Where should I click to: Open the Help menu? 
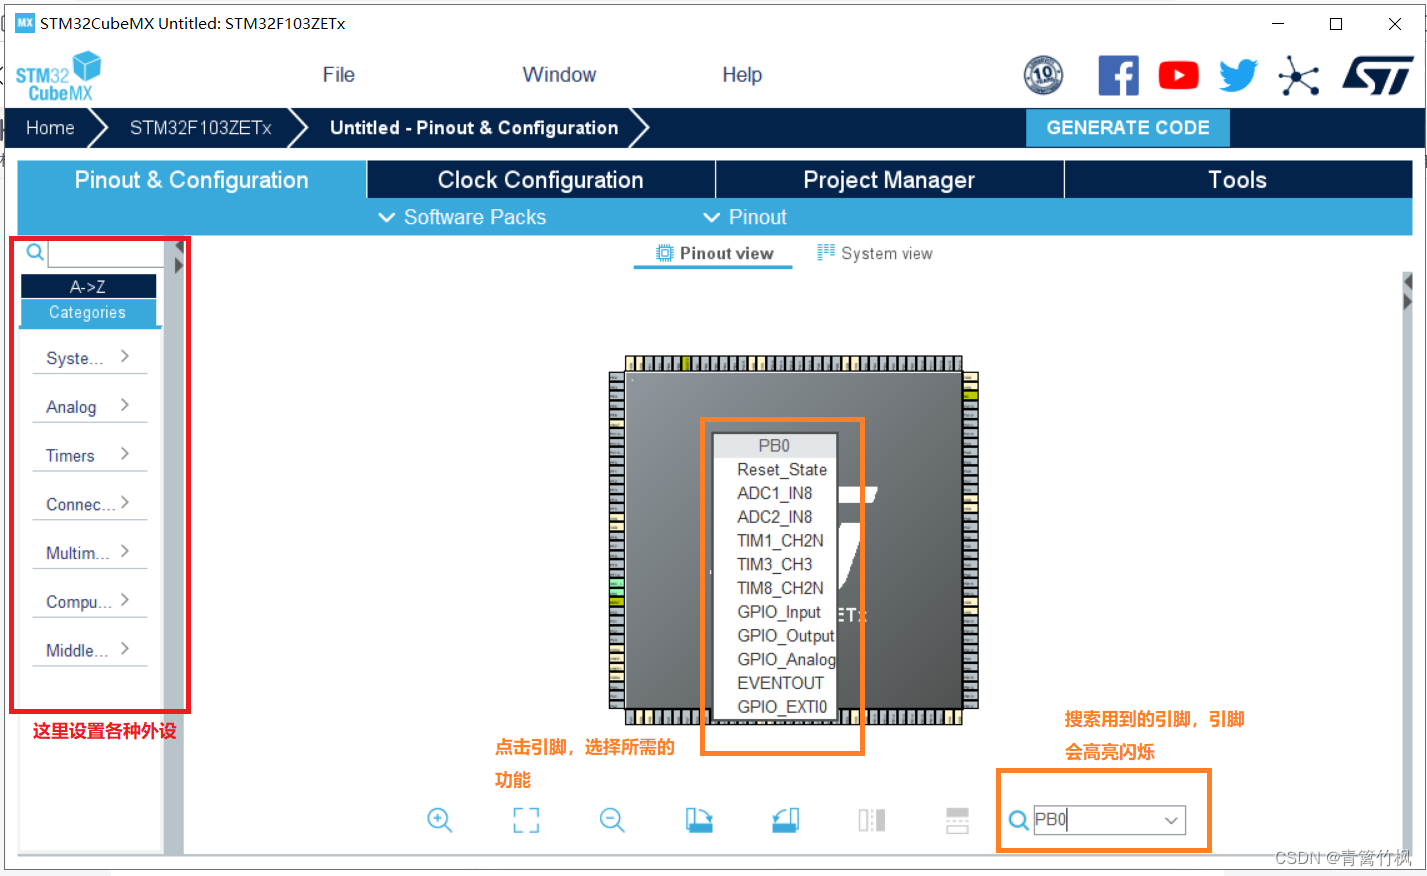click(742, 75)
